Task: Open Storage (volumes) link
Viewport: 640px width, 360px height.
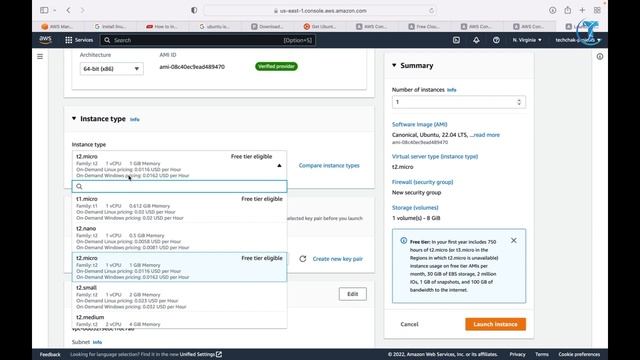Action: 415,208
